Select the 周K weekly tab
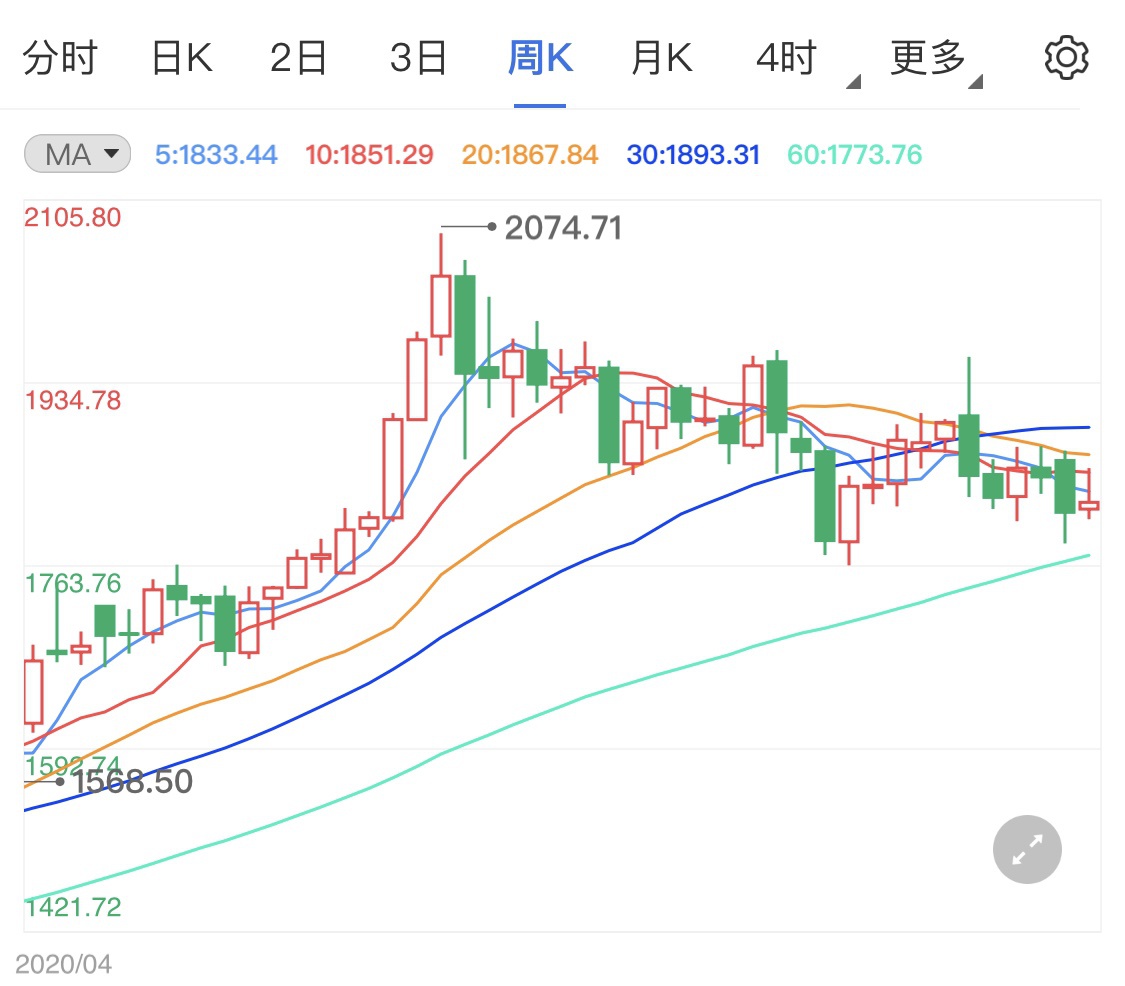 point(540,58)
